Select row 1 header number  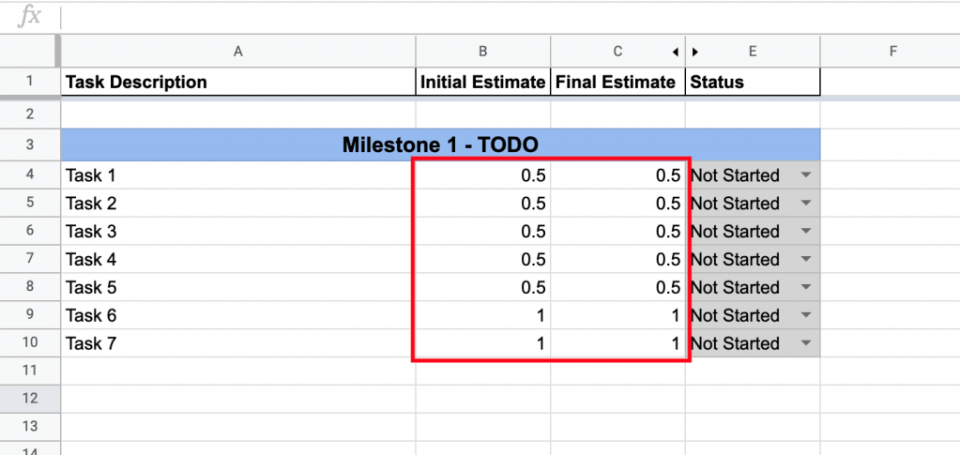tap(30, 82)
